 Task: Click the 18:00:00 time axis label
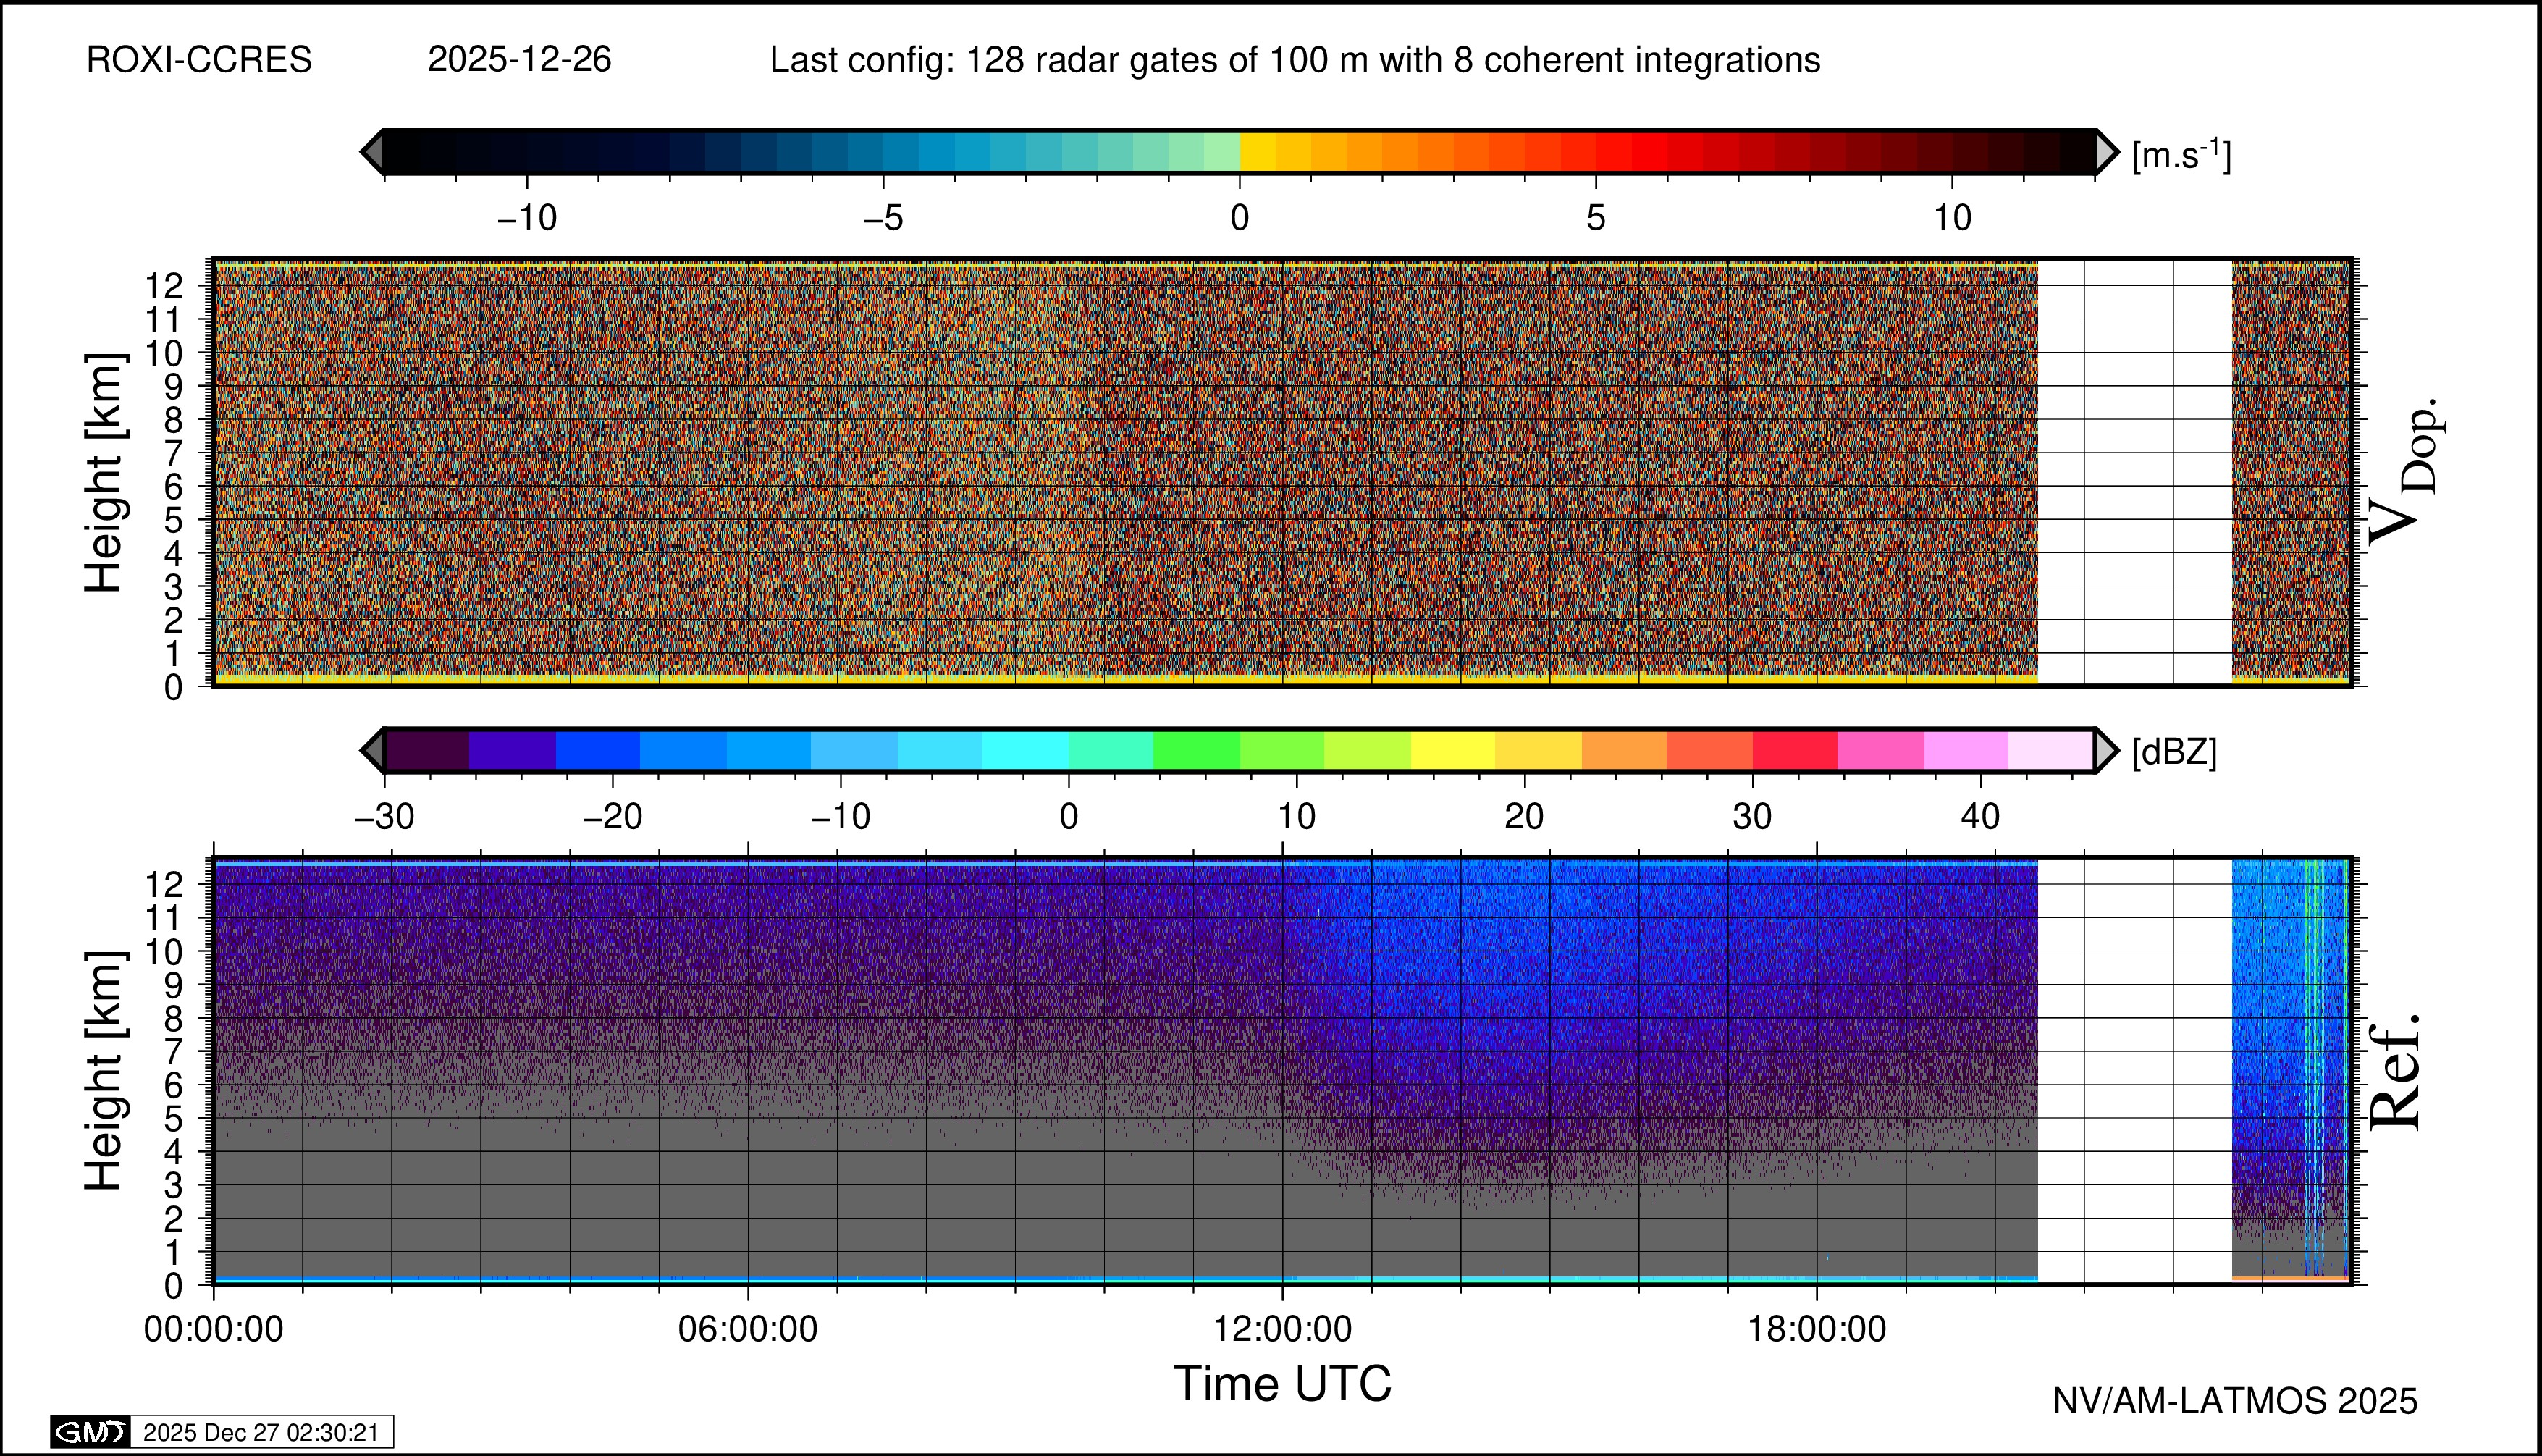[x=1817, y=1329]
